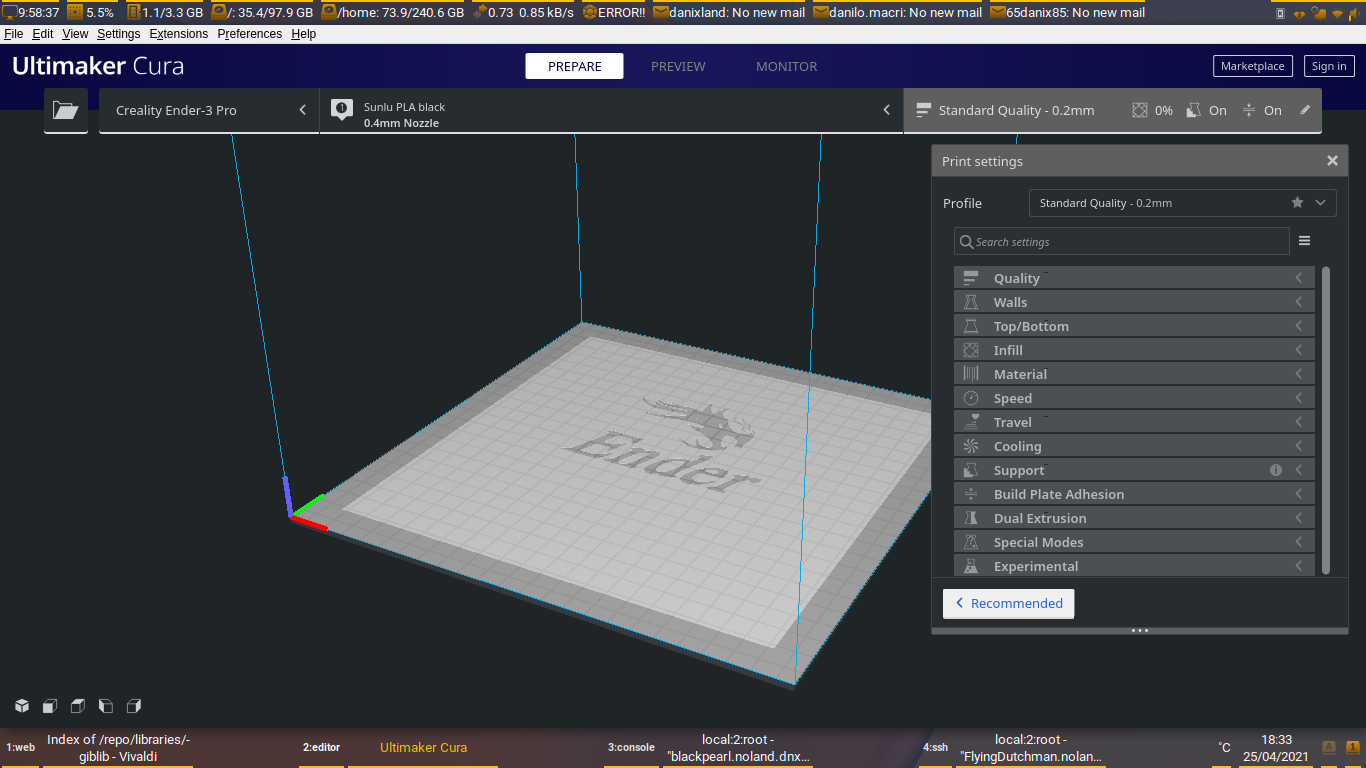The width and height of the screenshot is (1366, 768).
Task: Edit print settings via the pencil icon
Action: point(1305,110)
